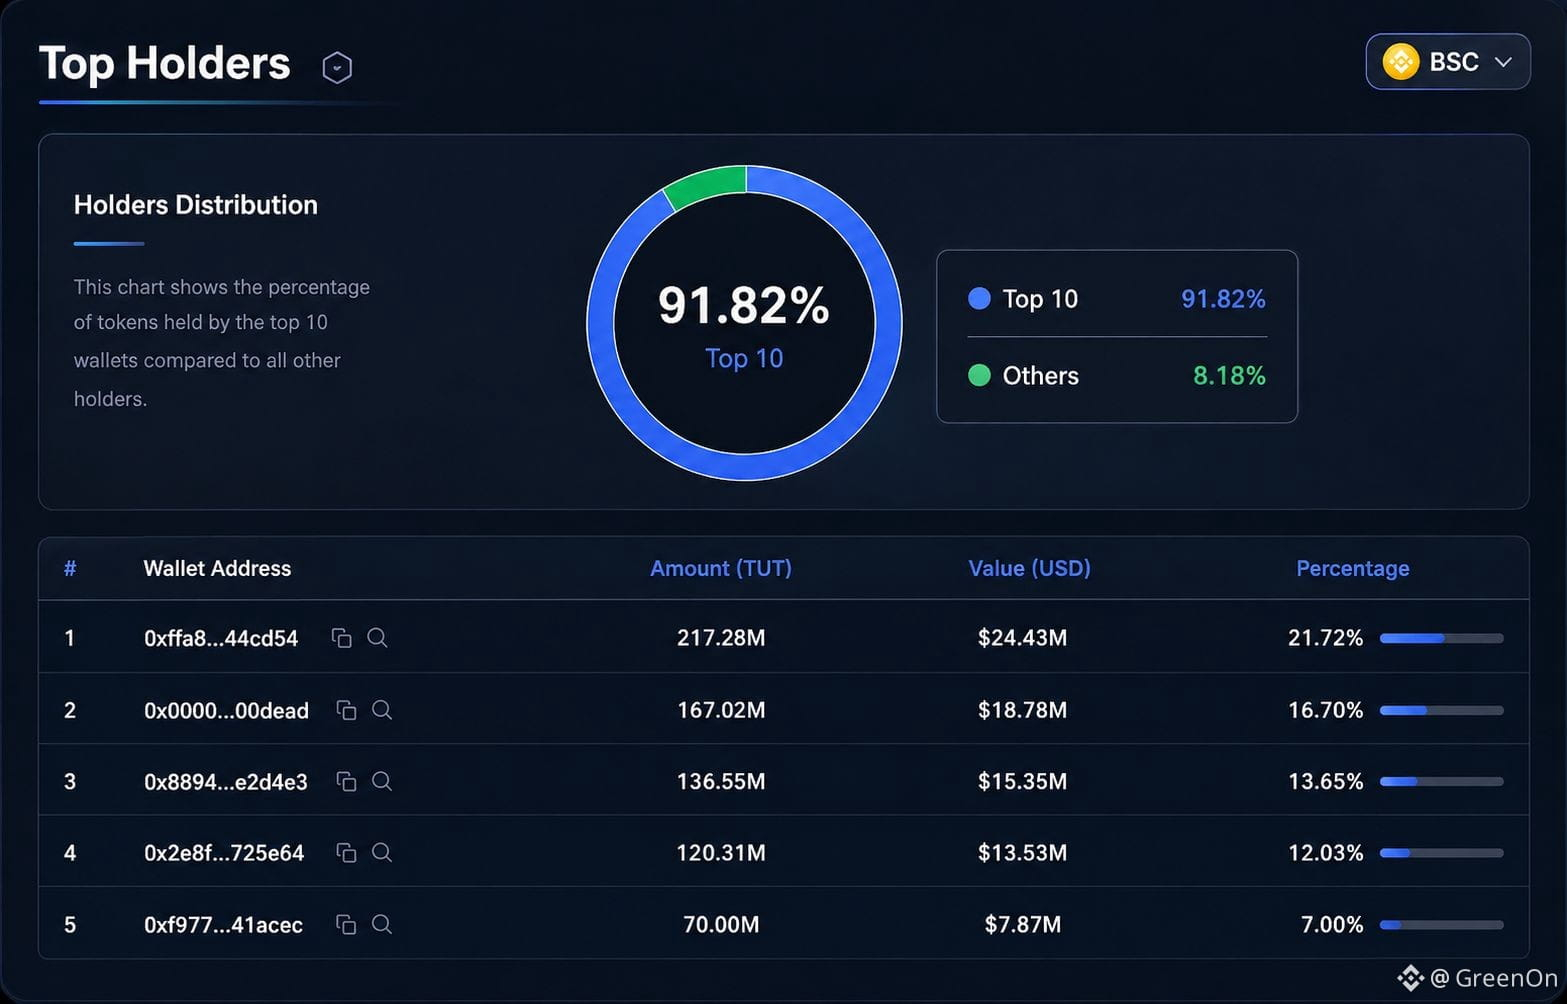Open address 0x0000...00dead
Viewport: 1567px width, 1004px height.
(x=226, y=710)
